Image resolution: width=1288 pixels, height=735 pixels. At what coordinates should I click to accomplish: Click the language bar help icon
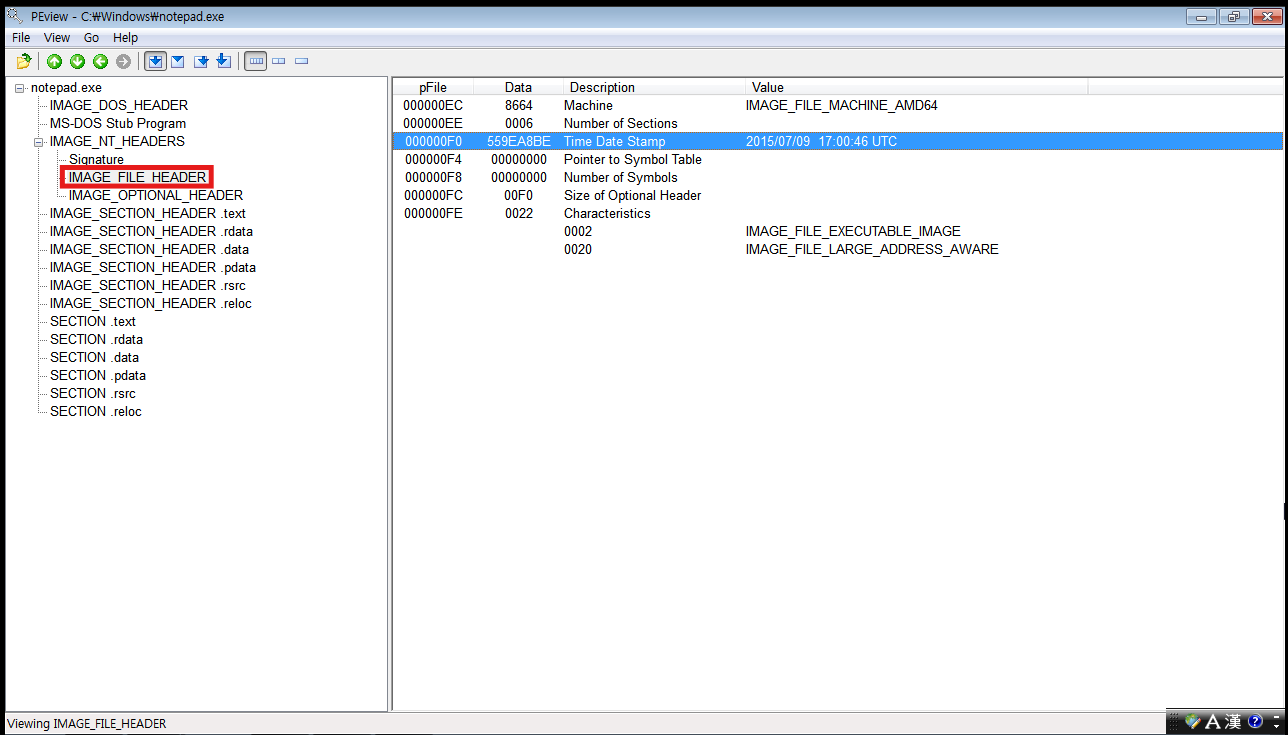point(1255,721)
